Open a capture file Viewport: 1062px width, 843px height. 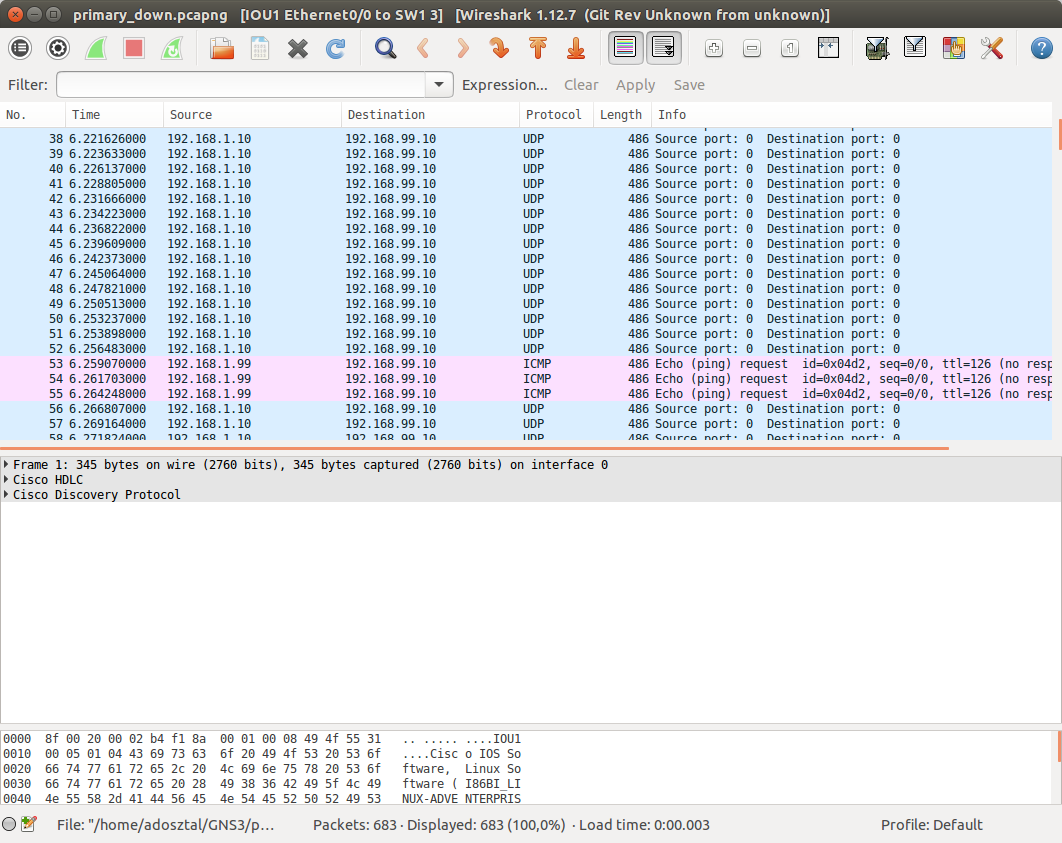point(221,48)
